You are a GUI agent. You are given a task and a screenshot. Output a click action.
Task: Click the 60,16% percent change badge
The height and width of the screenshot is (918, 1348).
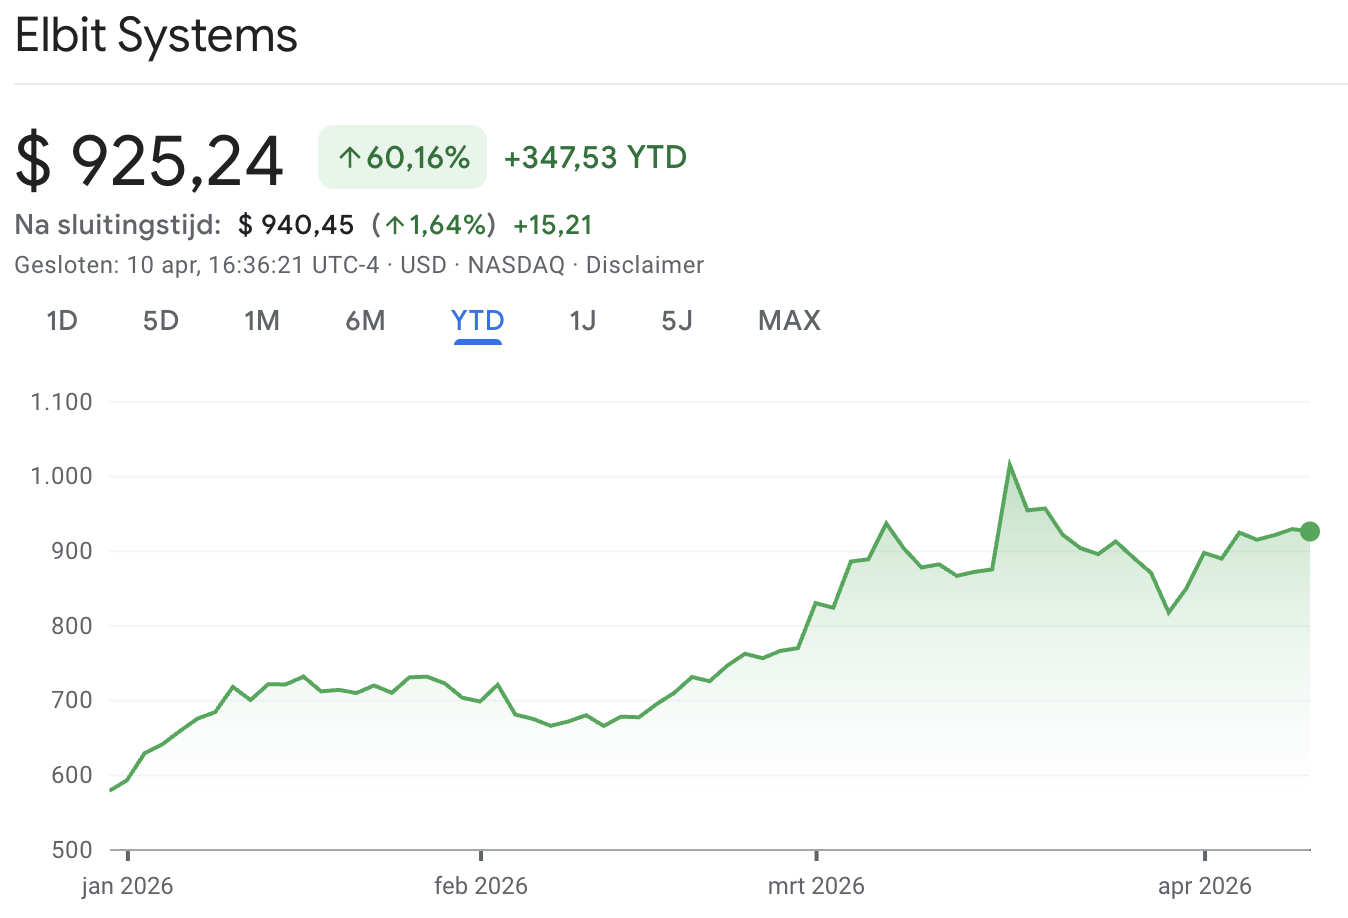tap(402, 157)
